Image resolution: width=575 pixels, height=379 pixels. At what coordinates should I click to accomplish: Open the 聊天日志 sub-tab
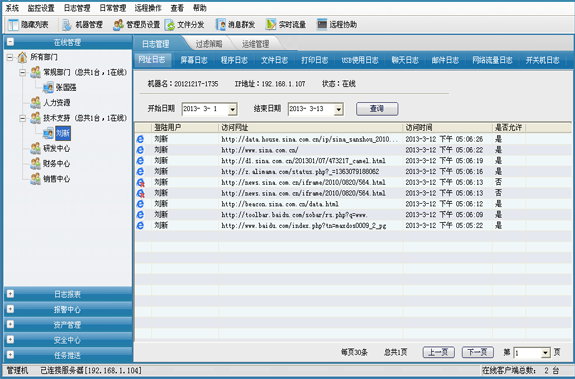(x=405, y=60)
